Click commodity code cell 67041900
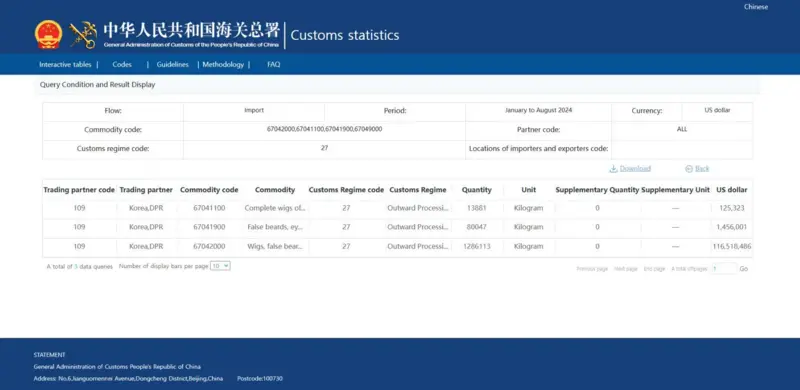800x390 pixels. click(209, 227)
